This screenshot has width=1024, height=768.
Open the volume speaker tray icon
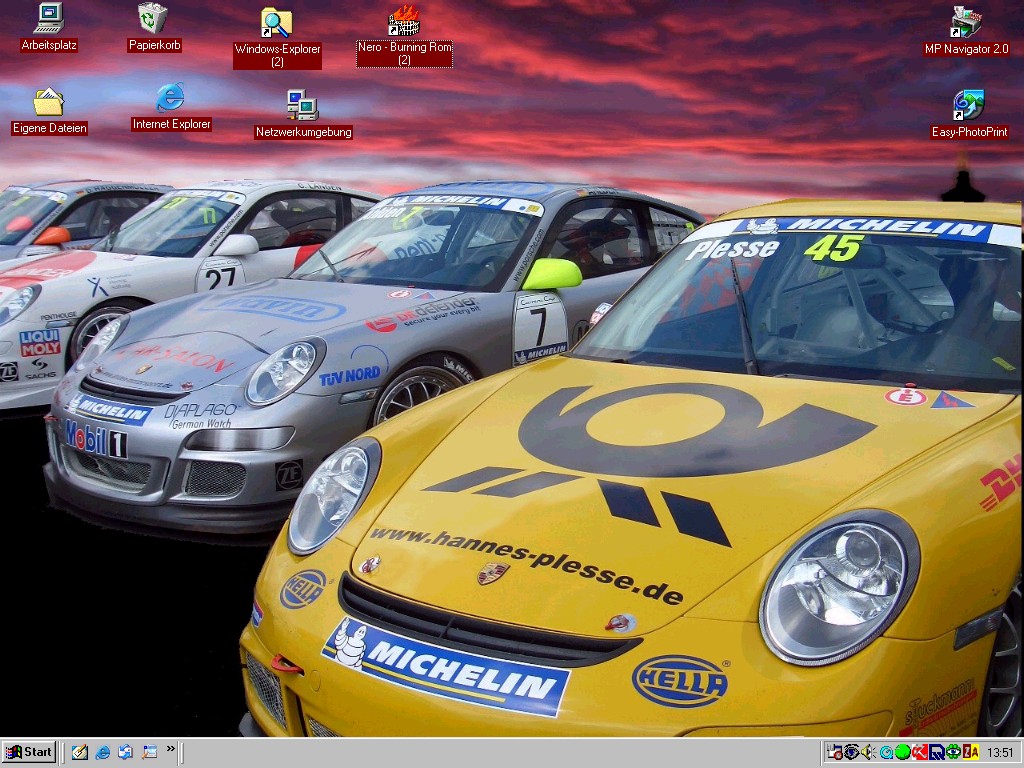(869, 752)
